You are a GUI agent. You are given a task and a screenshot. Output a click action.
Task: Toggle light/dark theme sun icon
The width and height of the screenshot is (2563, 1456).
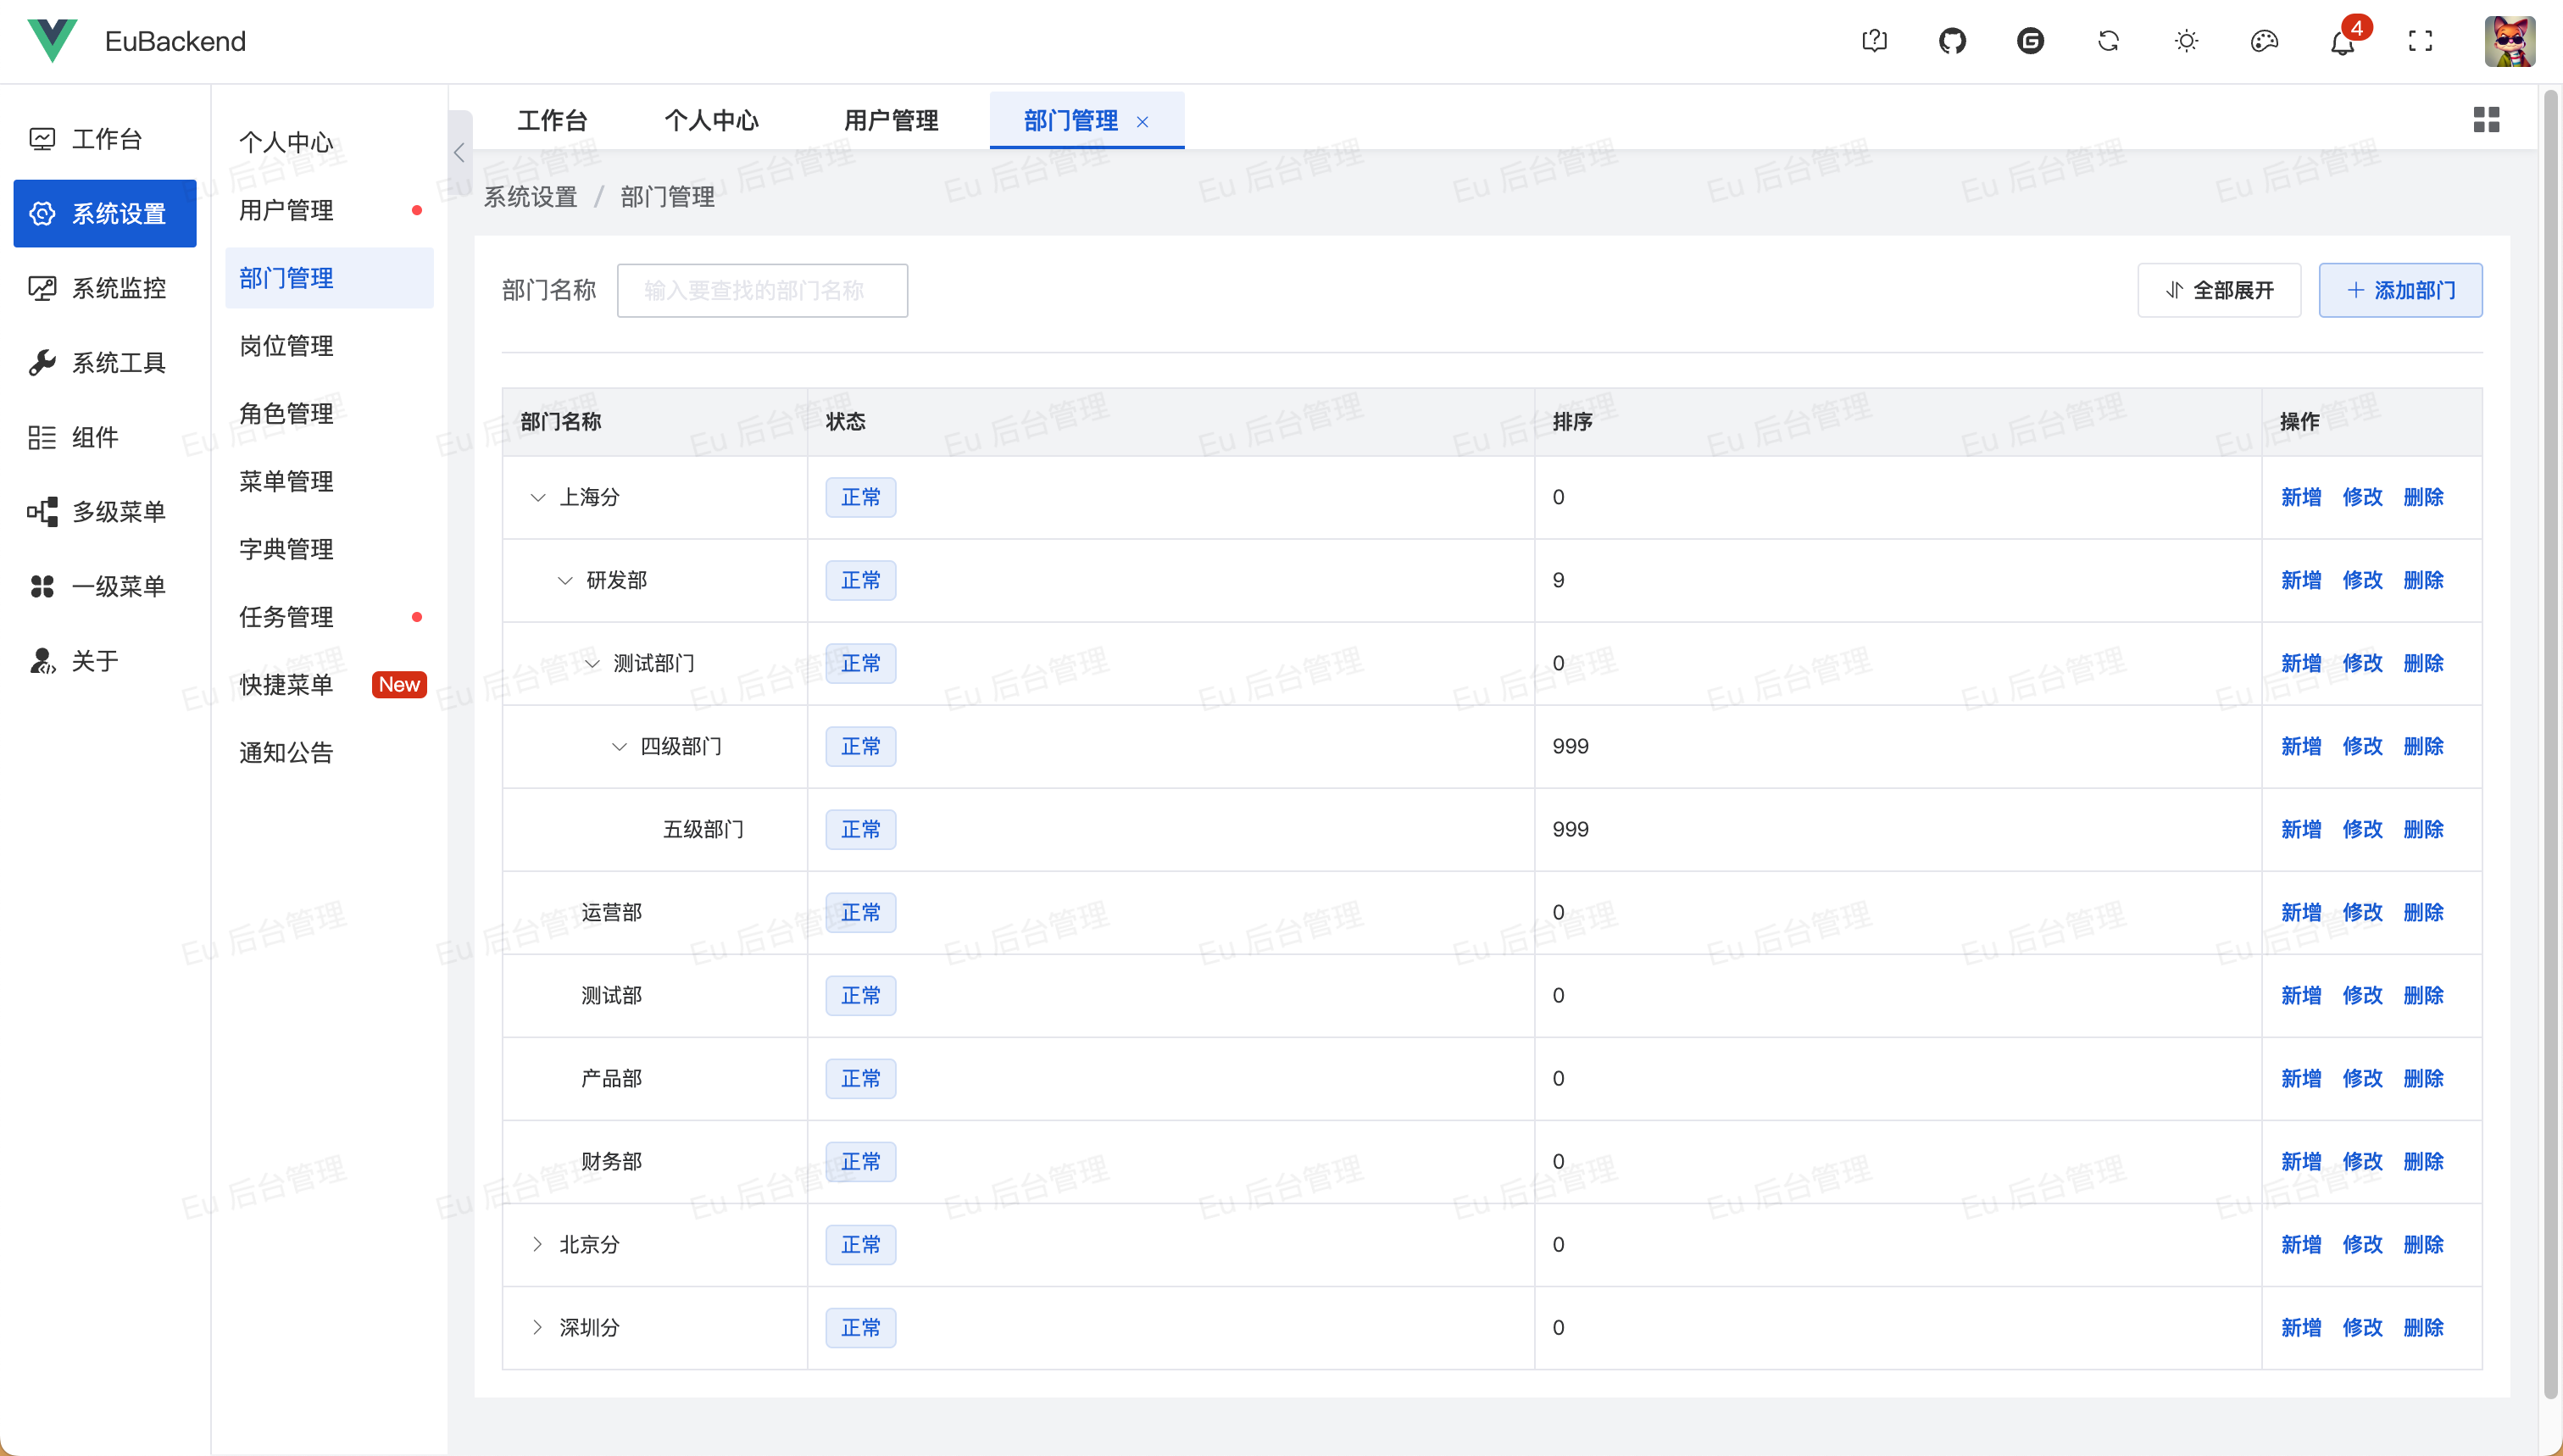coord(2186,41)
